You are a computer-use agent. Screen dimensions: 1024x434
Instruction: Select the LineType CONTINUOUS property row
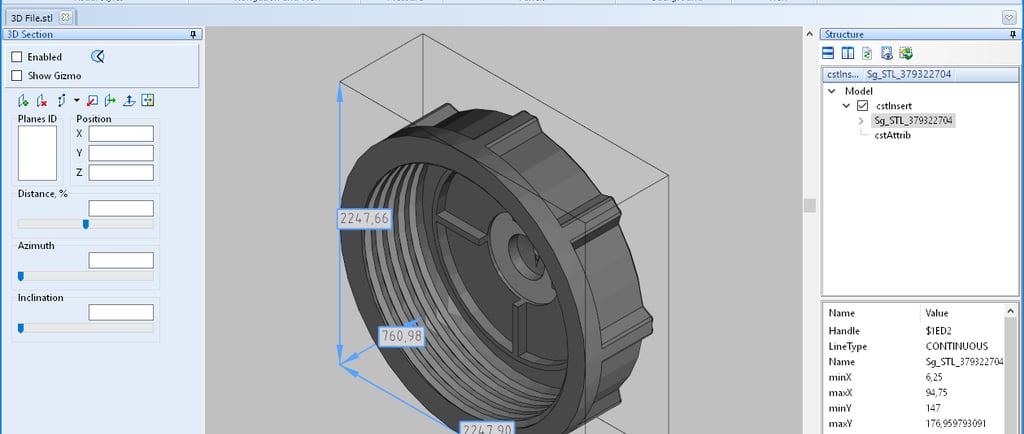913,347
